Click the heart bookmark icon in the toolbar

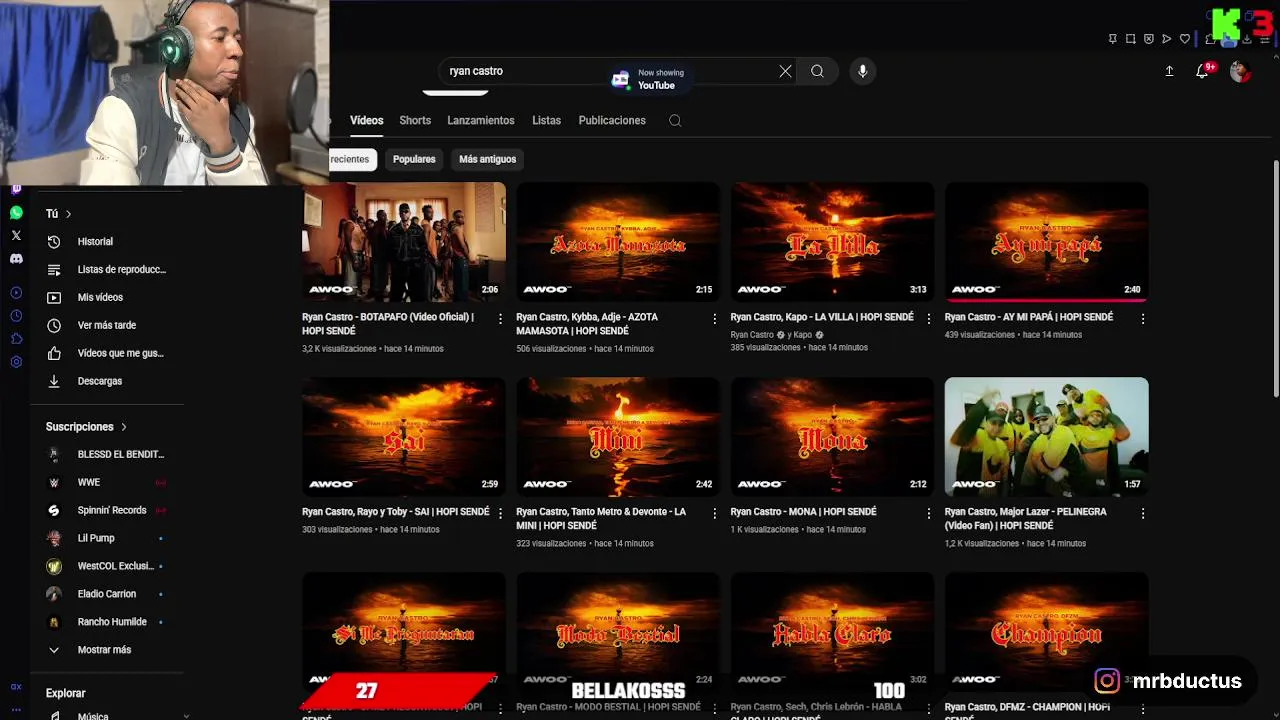click(1185, 39)
